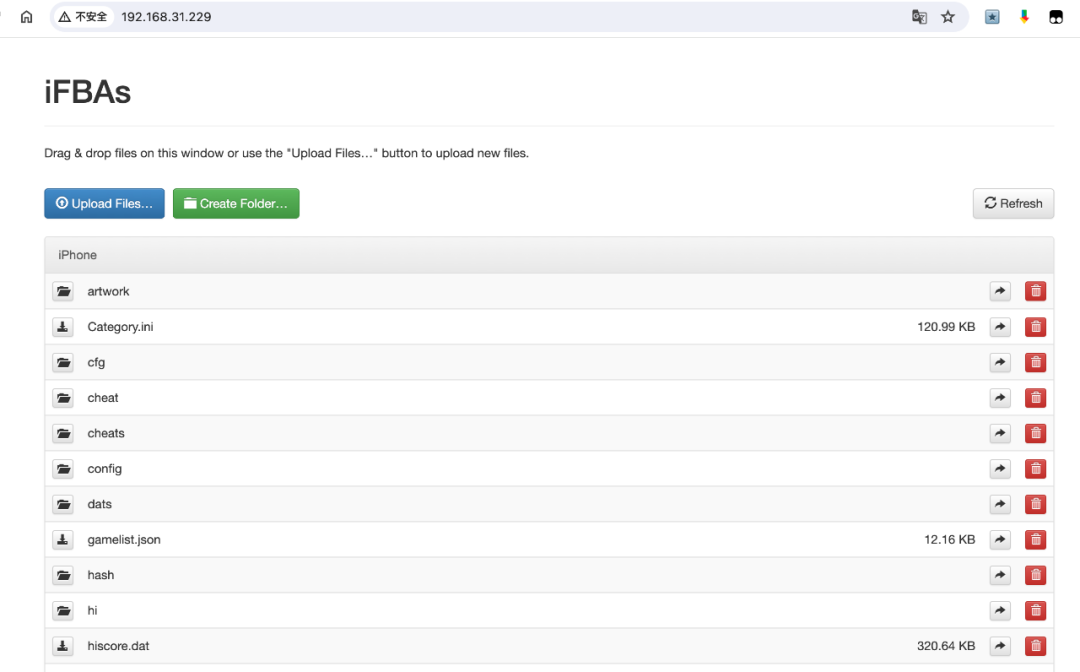The width and height of the screenshot is (1080, 672).
Task: Open the cfg folder name
Action: (x=96, y=362)
